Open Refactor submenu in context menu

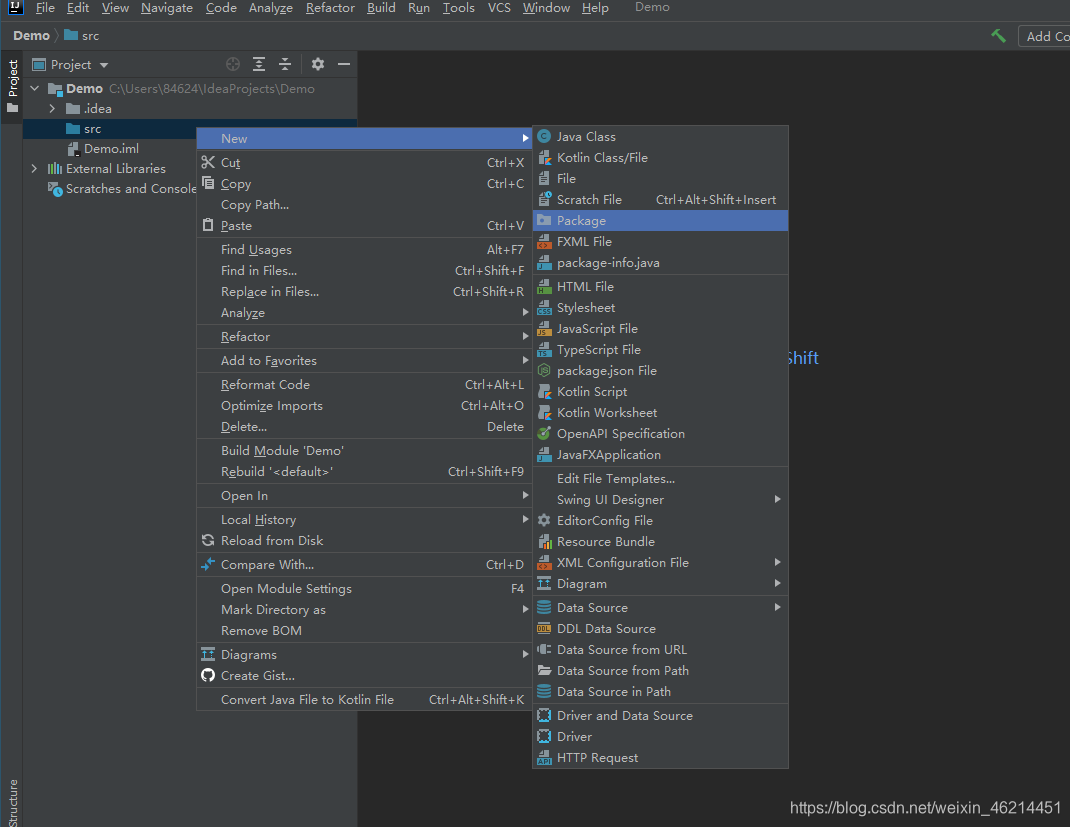click(364, 336)
